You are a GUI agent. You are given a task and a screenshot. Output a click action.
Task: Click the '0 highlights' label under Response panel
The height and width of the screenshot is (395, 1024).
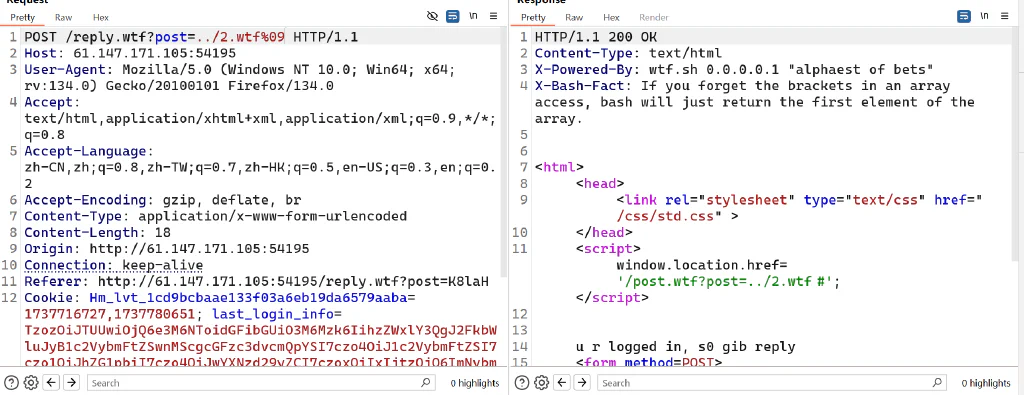point(985,383)
